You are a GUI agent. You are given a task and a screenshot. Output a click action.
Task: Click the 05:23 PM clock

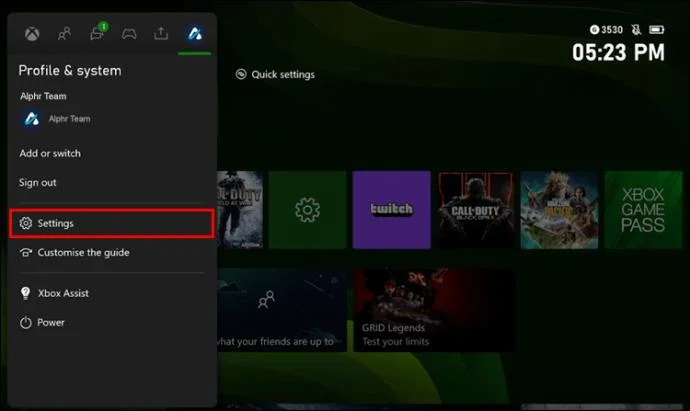618,52
